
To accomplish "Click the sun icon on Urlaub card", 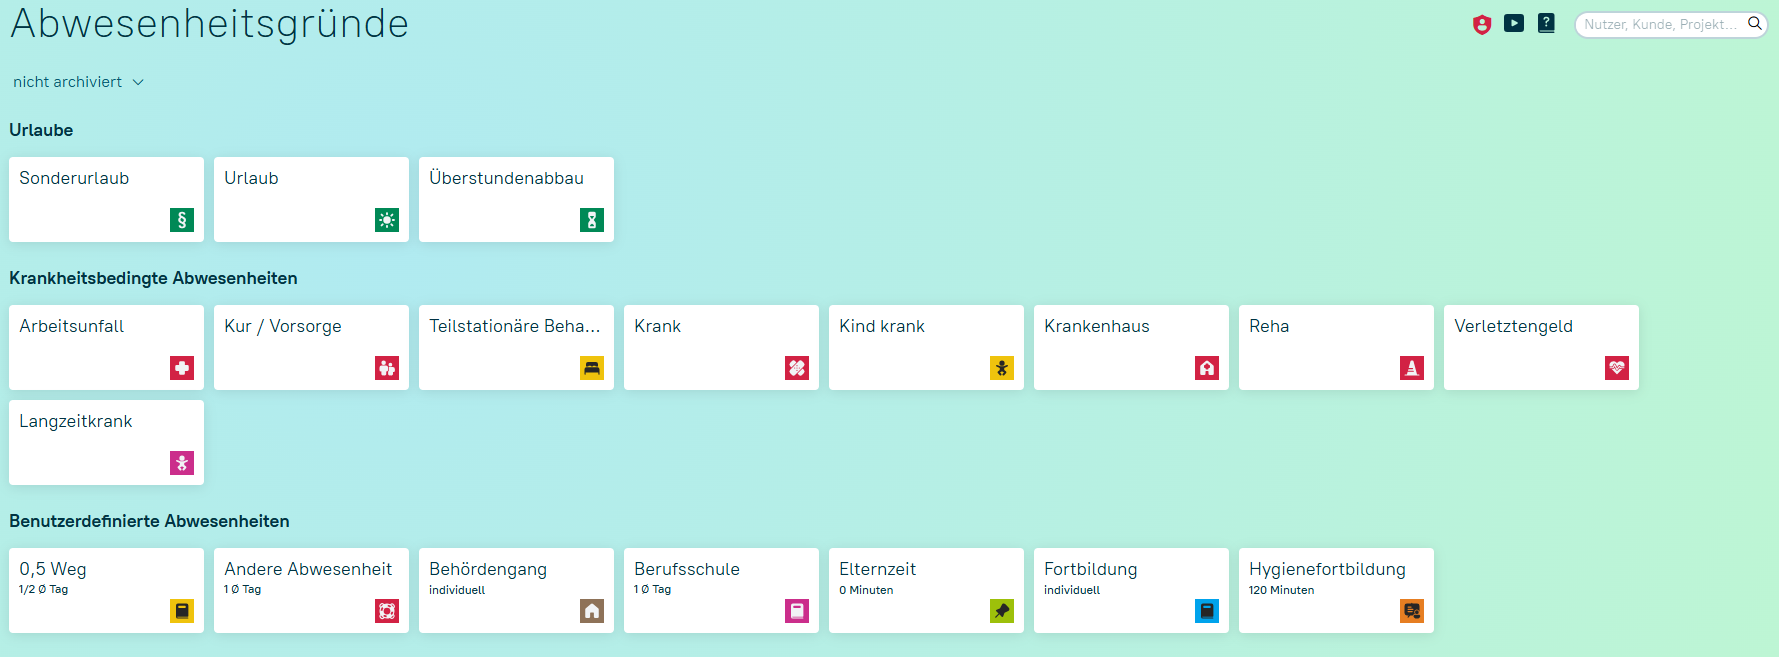I will (x=387, y=220).
